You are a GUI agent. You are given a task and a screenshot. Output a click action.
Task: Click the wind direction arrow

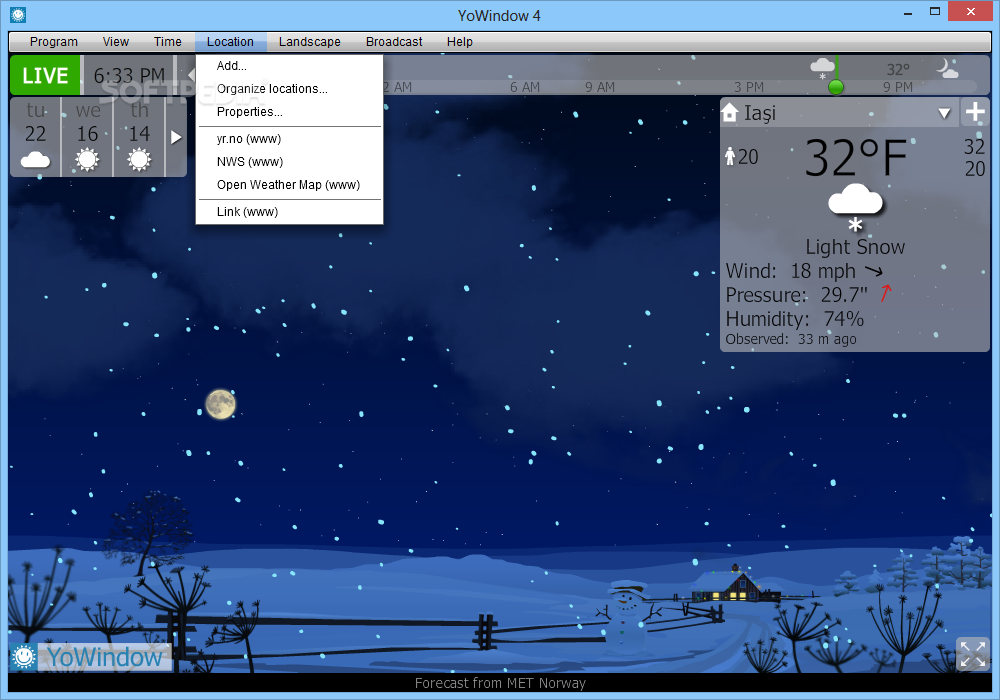[874, 272]
